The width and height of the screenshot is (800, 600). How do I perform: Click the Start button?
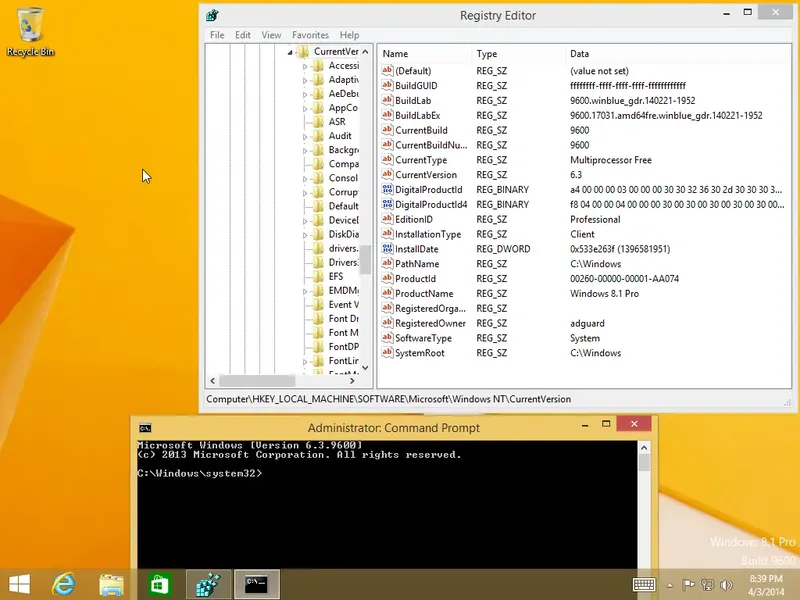click(x=18, y=584)
